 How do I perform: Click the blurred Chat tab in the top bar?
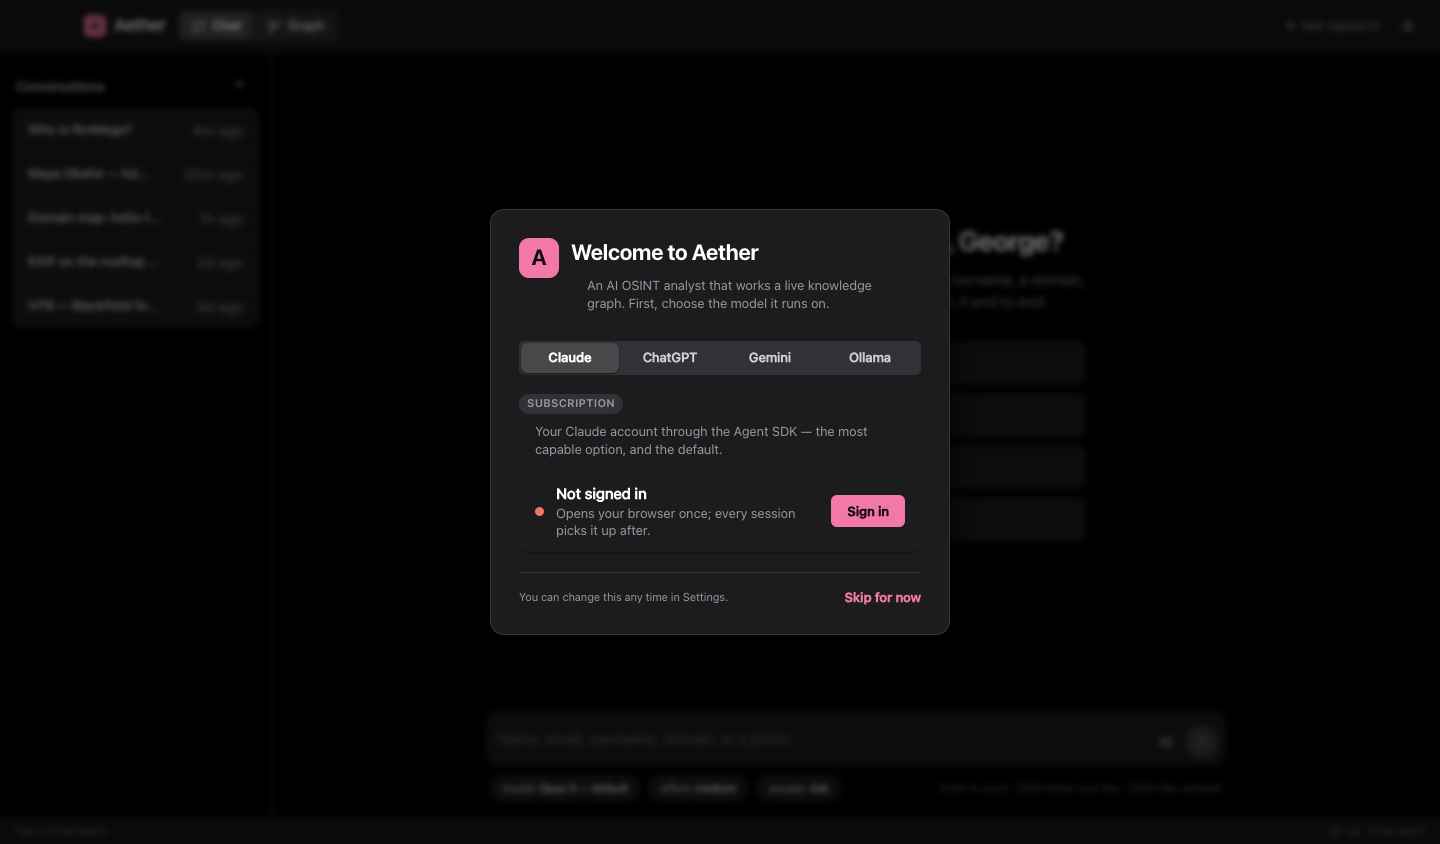217,25
